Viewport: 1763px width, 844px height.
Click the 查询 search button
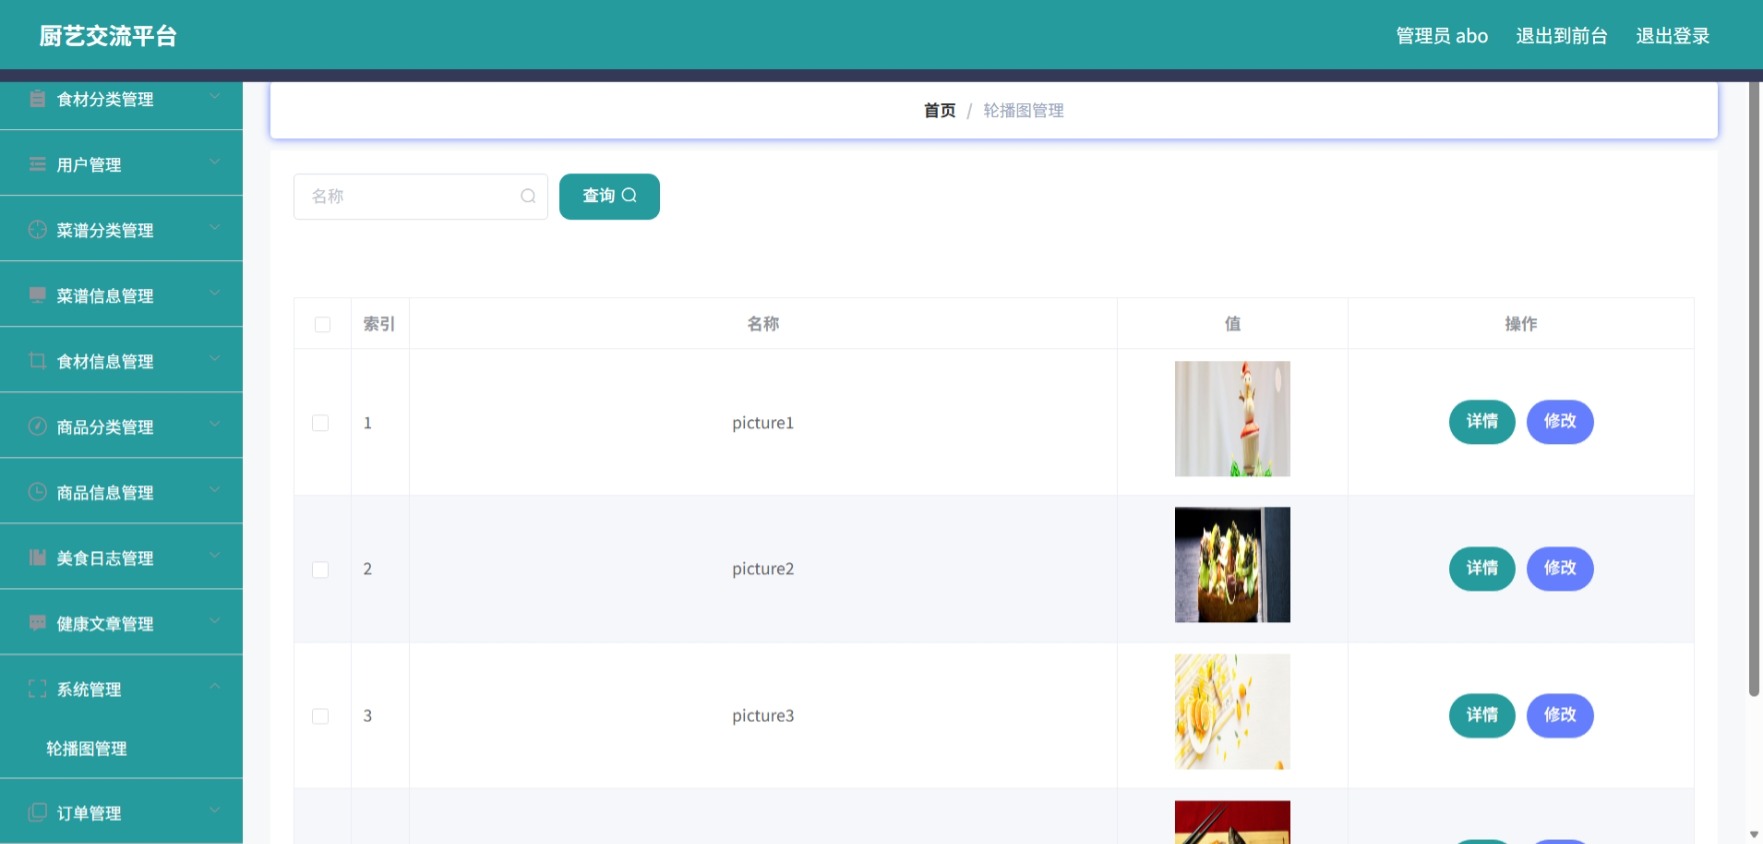(609, 196)
